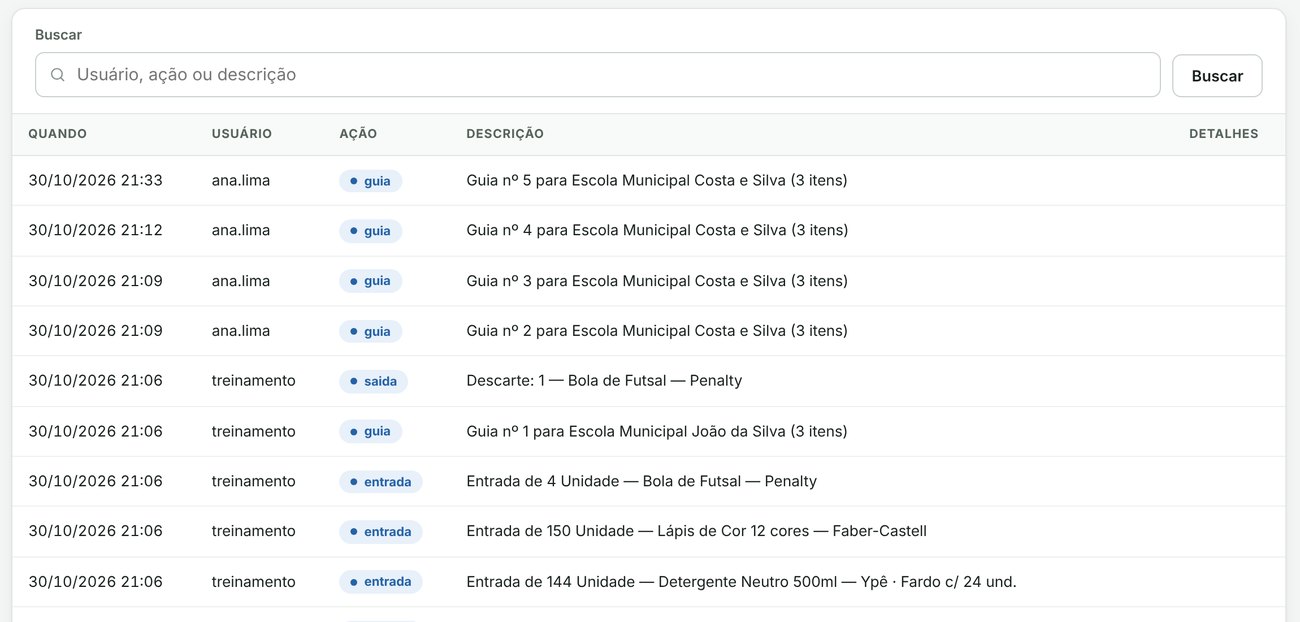
Task: Click the DETALHES column header
Action: (1224, 134)
